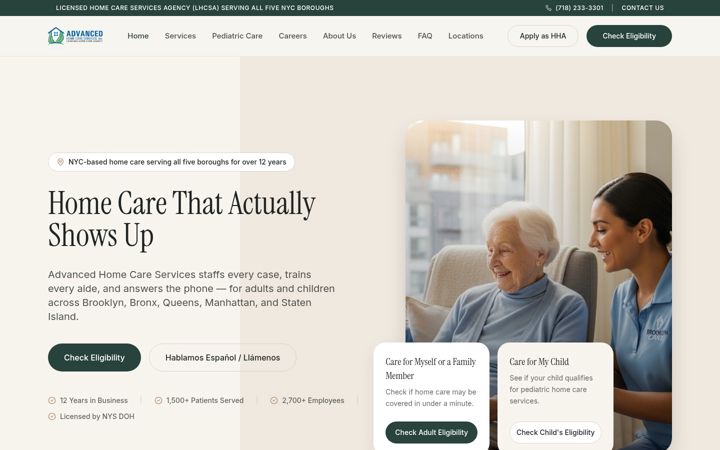Click the 'Home Care That Actually Shows Up' heading

tap(182, 219)
